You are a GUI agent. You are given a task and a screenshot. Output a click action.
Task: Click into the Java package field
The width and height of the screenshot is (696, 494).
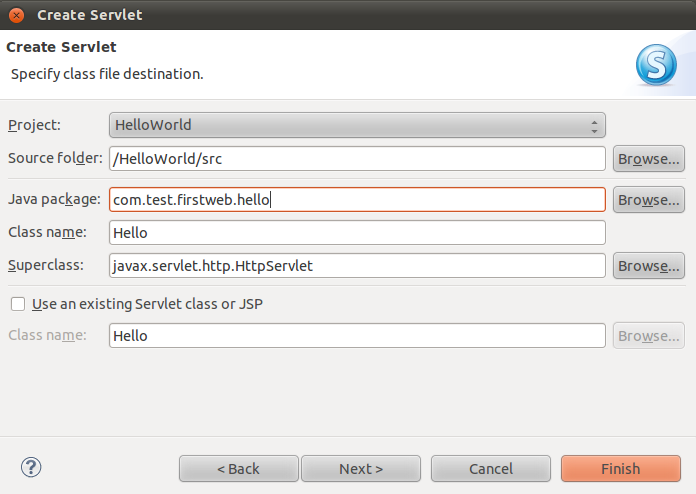click(x=357, y=199)
